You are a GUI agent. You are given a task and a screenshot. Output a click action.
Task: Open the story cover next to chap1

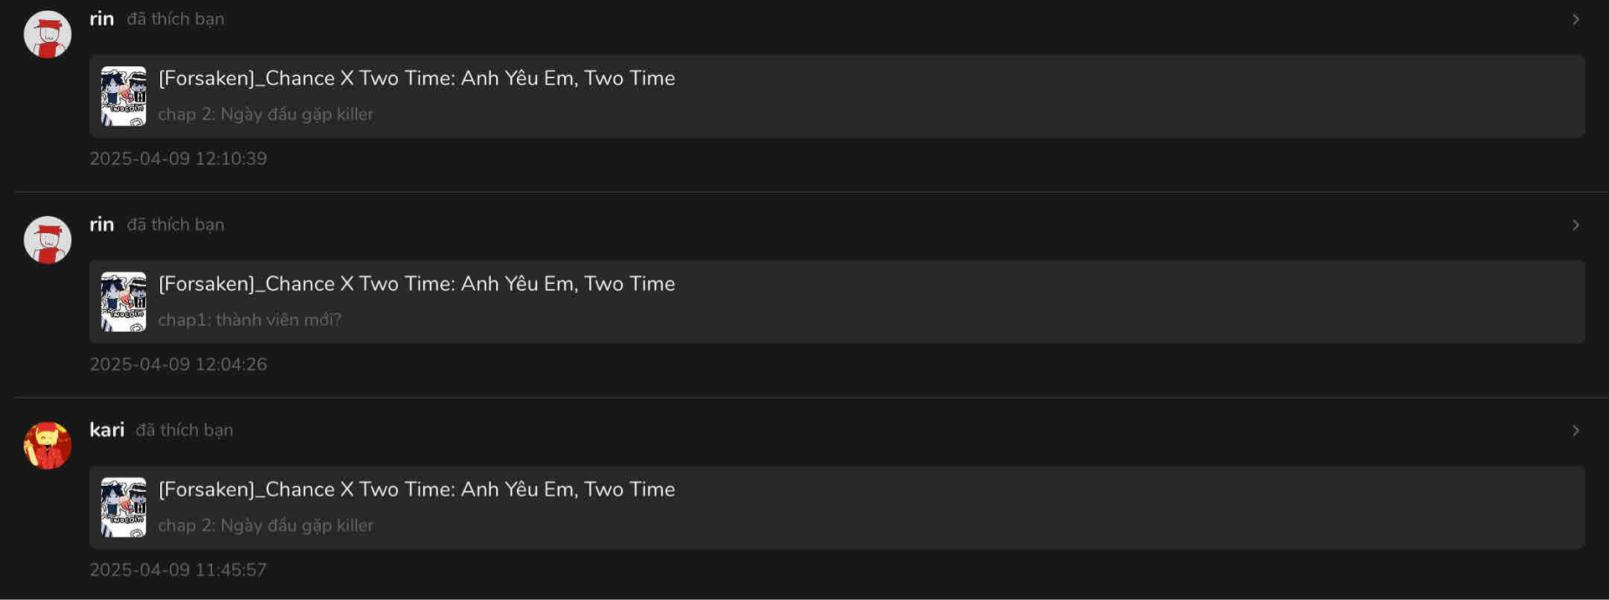123,302
